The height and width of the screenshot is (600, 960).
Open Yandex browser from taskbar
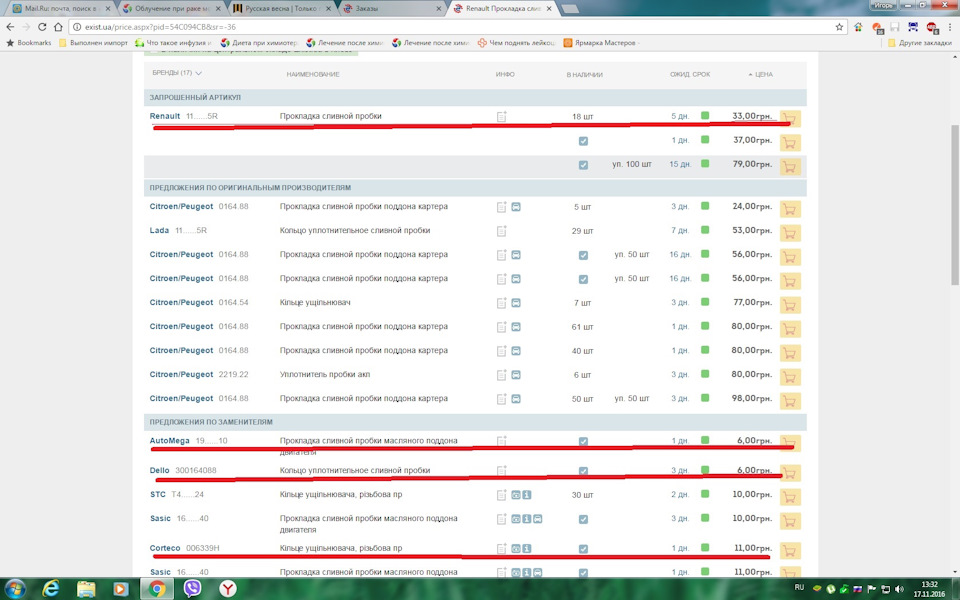click(x=228, y=589)
